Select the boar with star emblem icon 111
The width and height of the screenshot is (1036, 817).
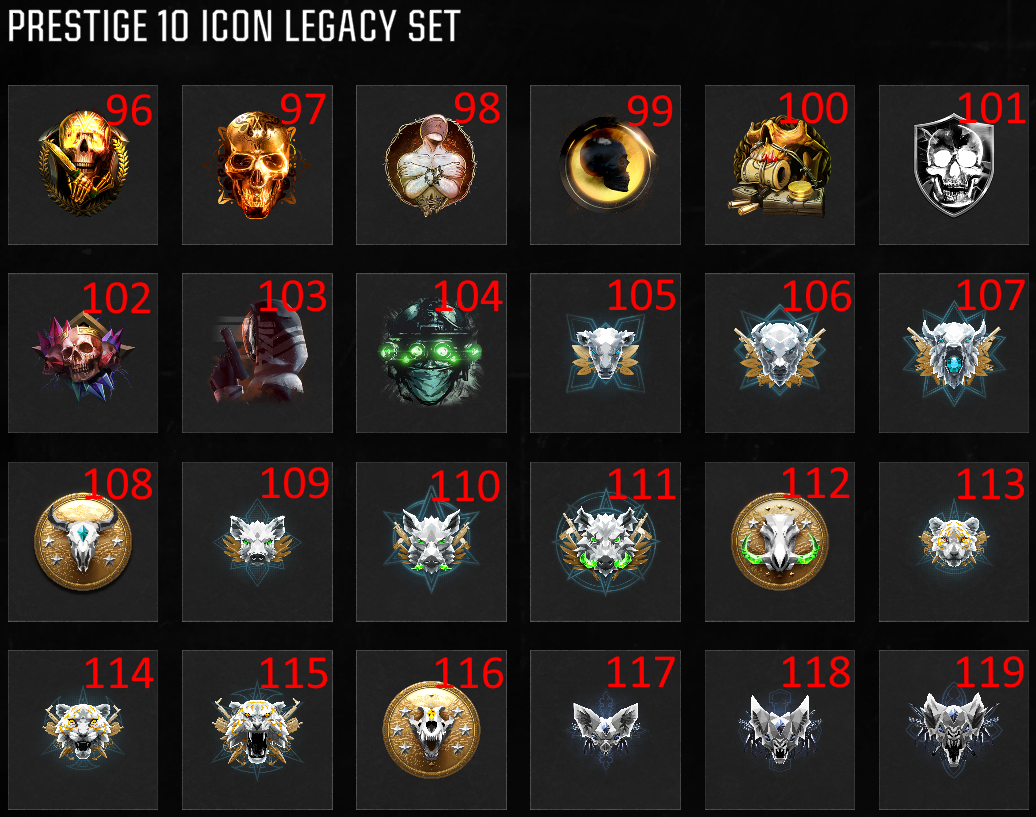[605, 542]
